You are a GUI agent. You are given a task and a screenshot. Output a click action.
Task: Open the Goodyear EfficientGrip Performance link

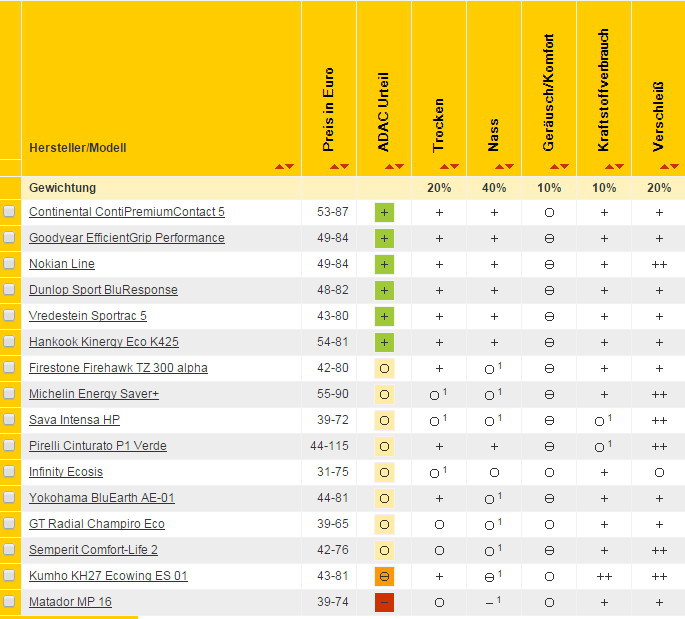click(126, 238)
